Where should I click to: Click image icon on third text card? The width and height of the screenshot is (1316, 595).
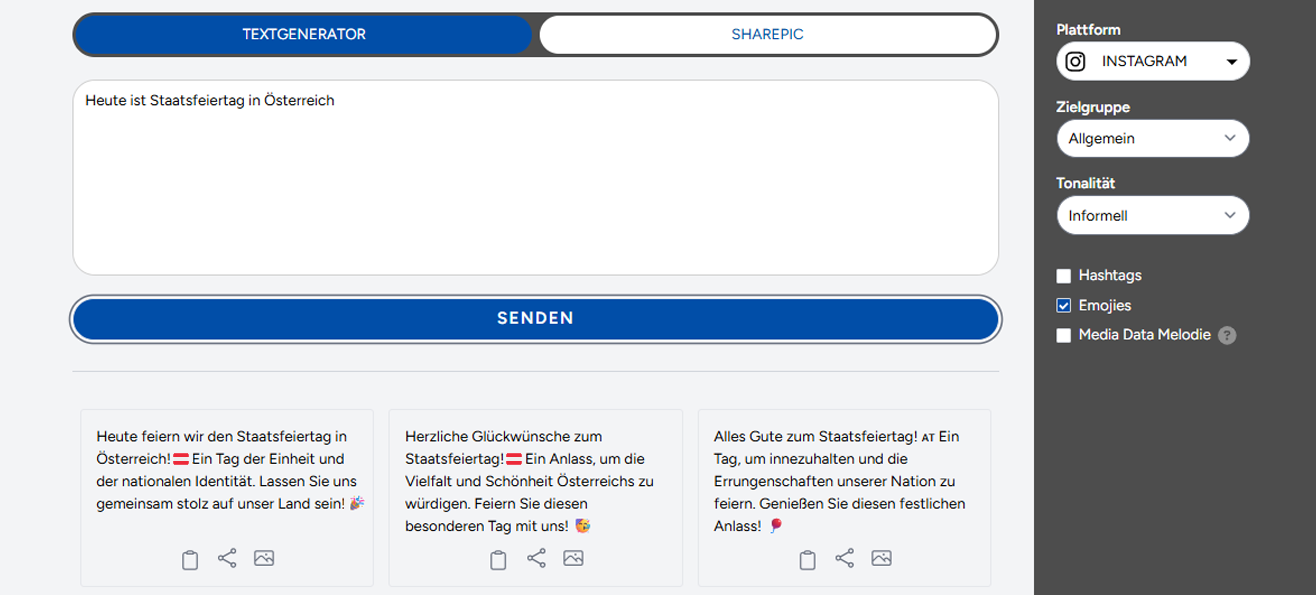[881, 558]
